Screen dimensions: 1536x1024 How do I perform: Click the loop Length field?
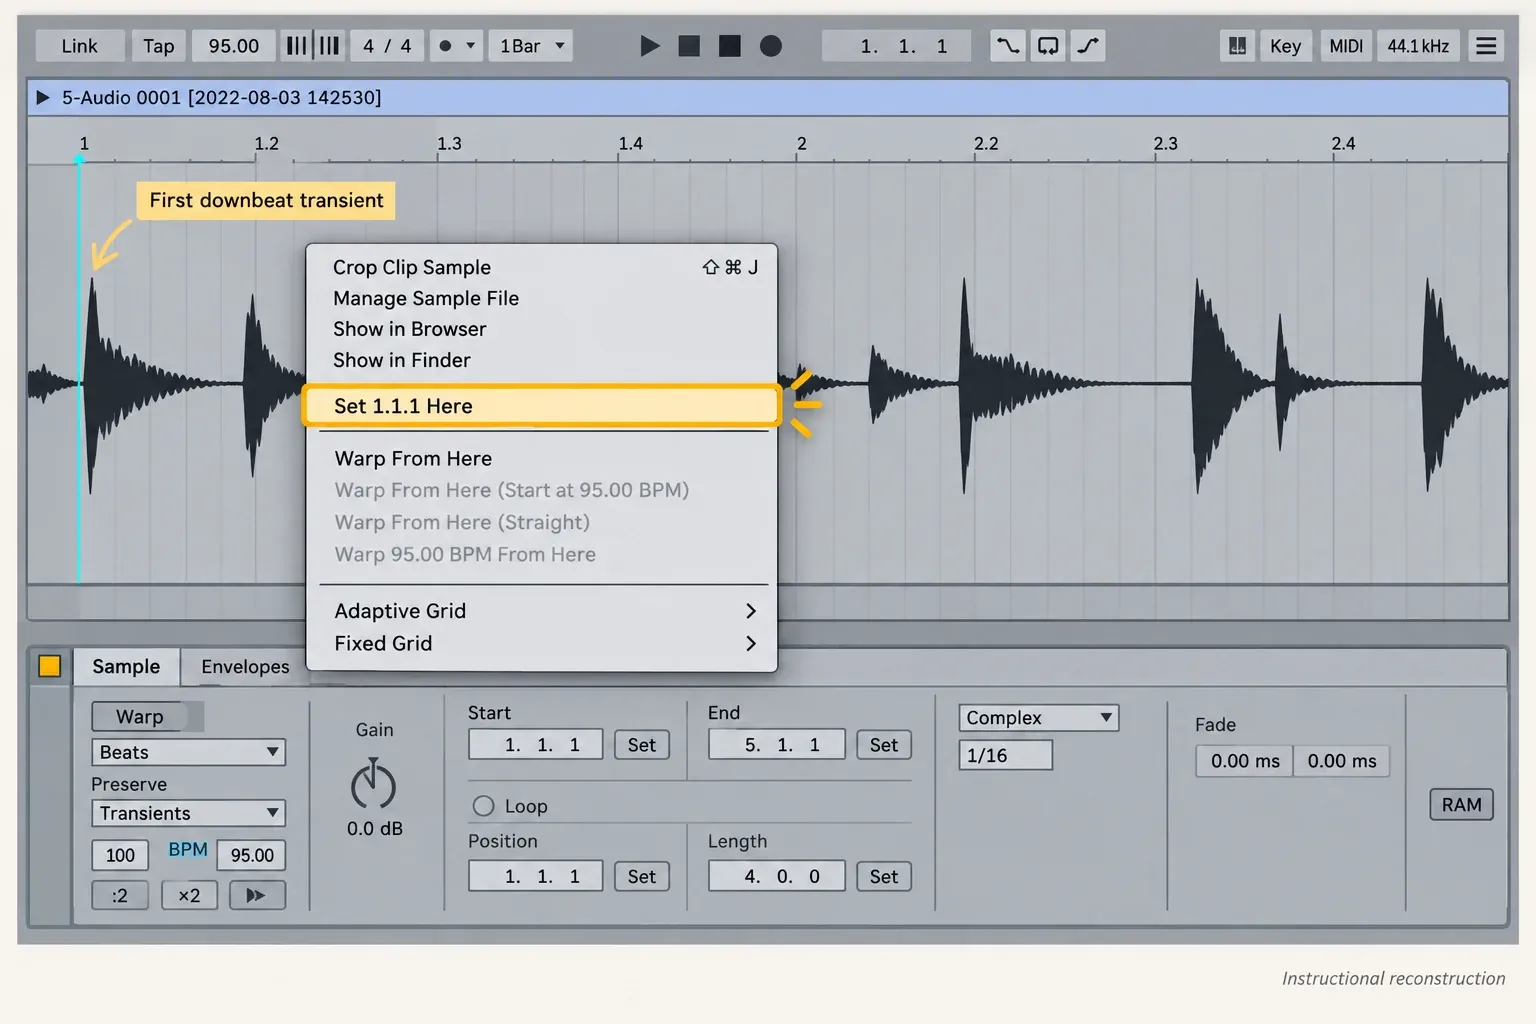[777, 876]
